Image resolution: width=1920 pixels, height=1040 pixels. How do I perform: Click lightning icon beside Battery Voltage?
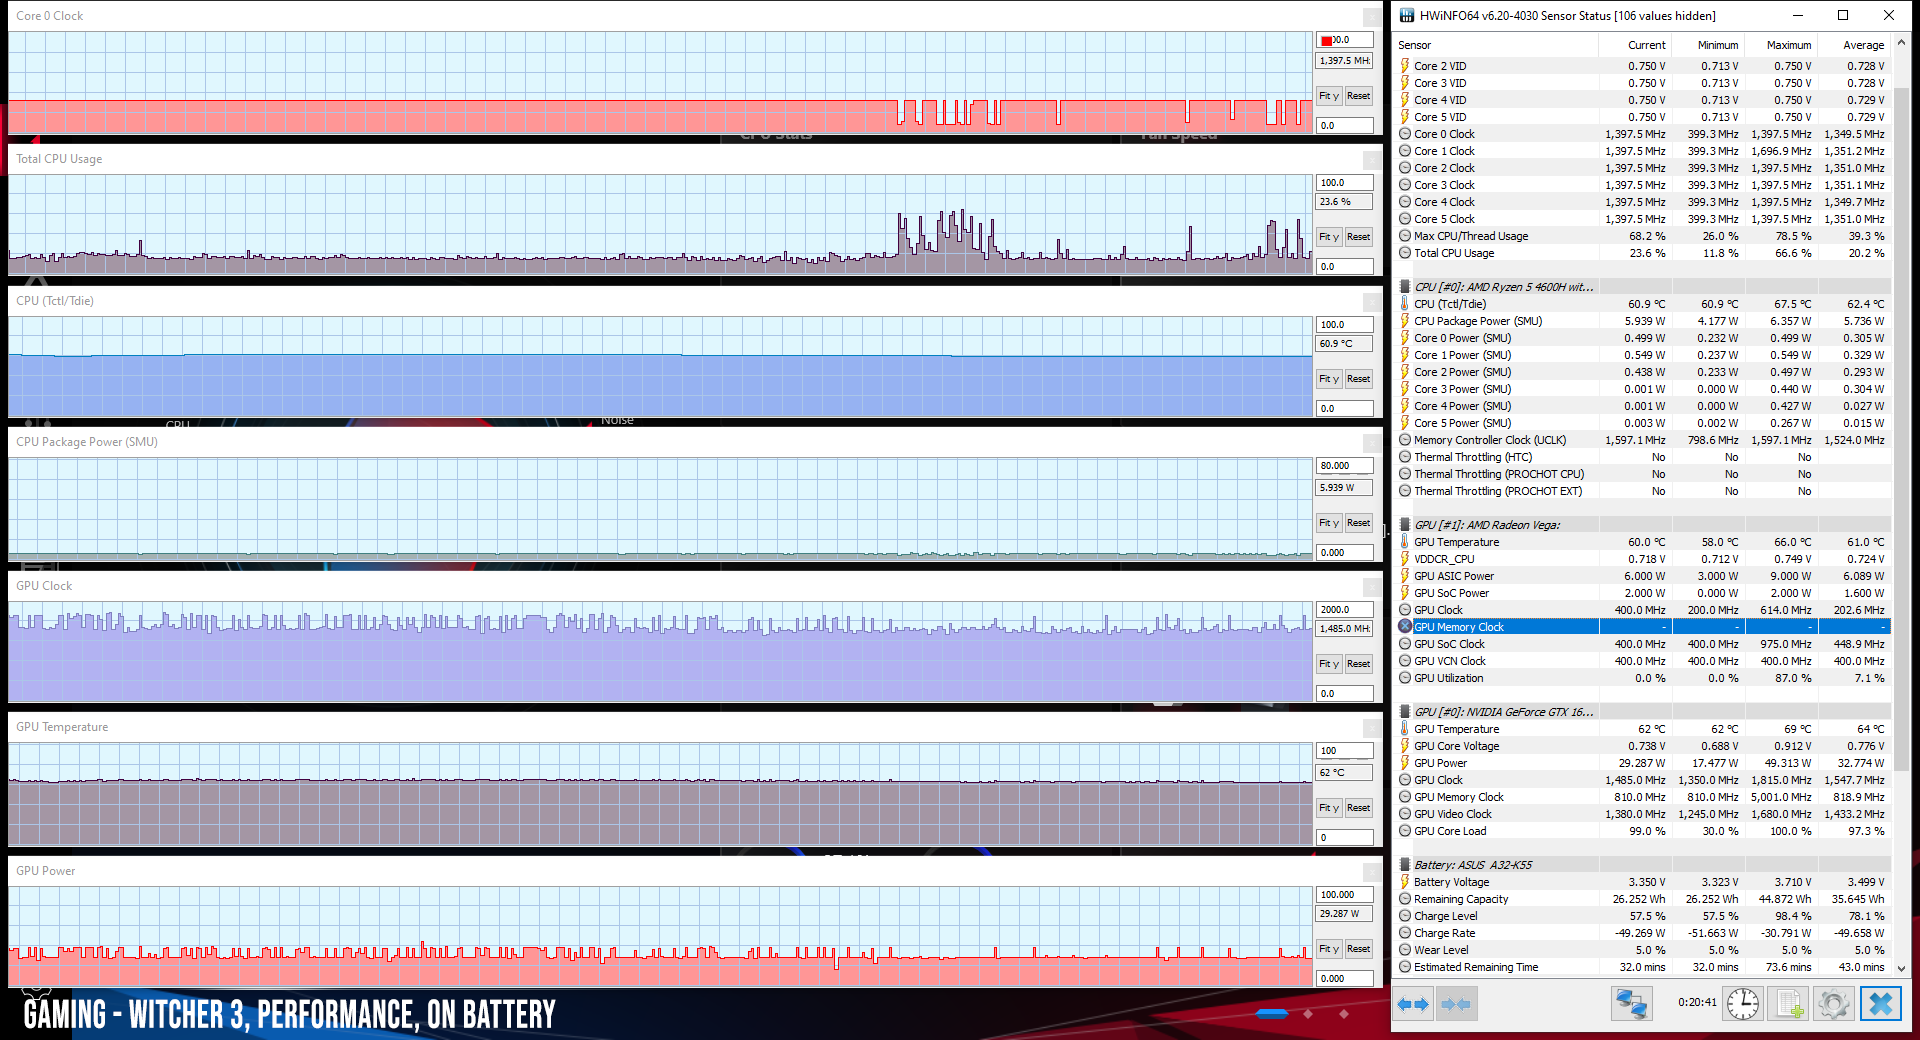(1405, 882)
